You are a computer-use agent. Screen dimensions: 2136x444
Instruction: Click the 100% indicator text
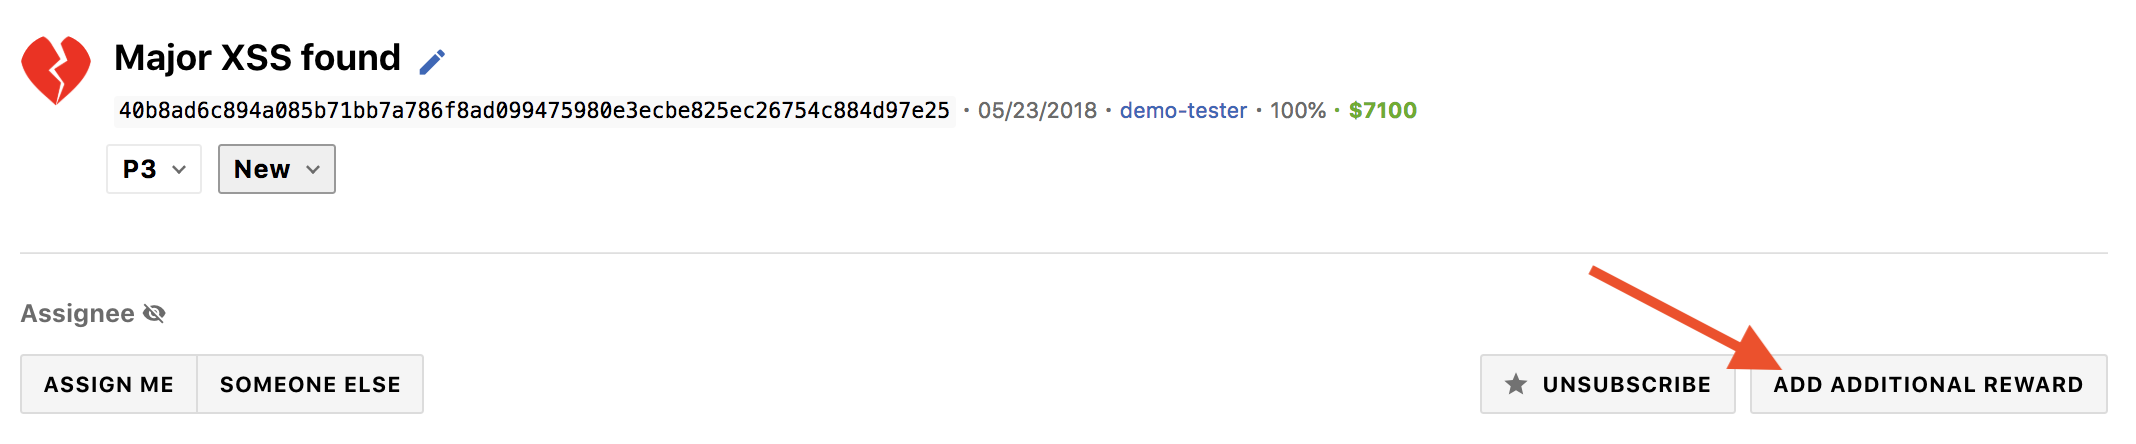pyautogui.click(x=1298, y=111)
